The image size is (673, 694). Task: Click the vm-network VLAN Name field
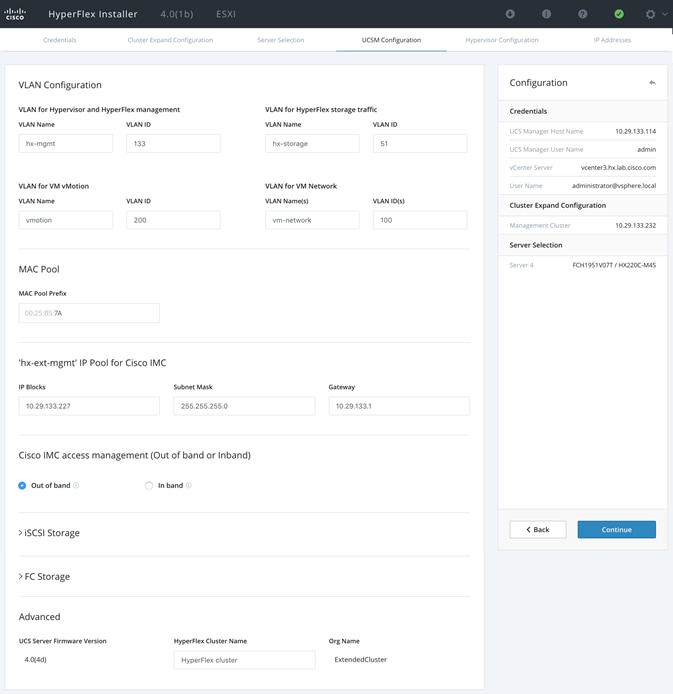[x=312, y=220]
